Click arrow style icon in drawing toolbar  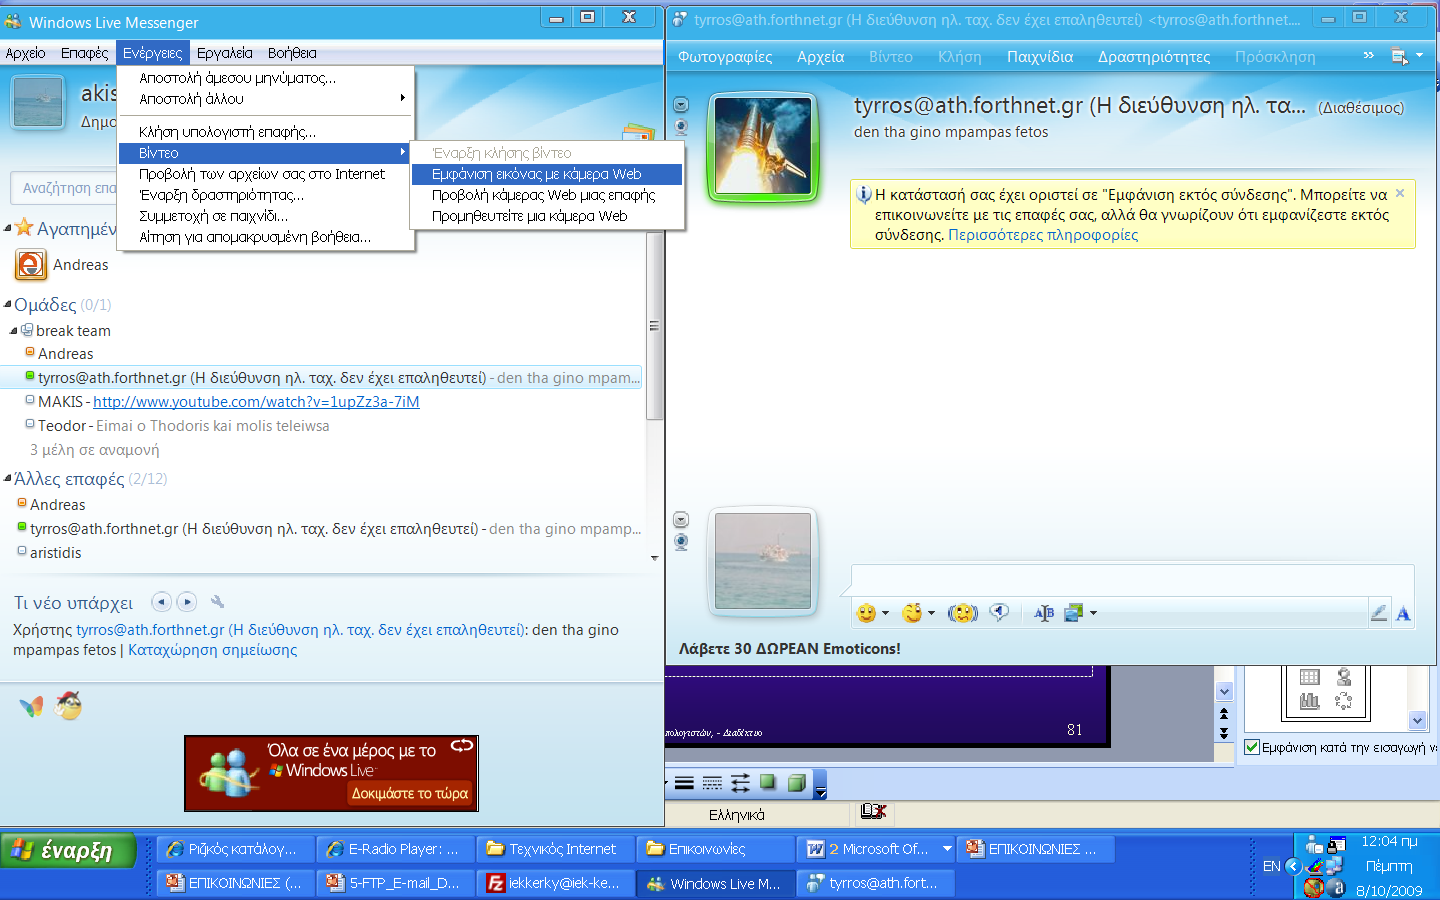click(x=740, y=783)
